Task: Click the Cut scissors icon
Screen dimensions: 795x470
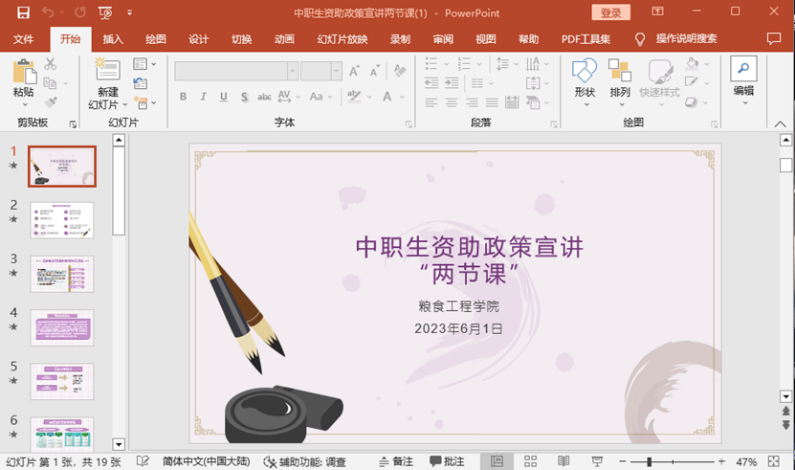Action: point(50,64)
